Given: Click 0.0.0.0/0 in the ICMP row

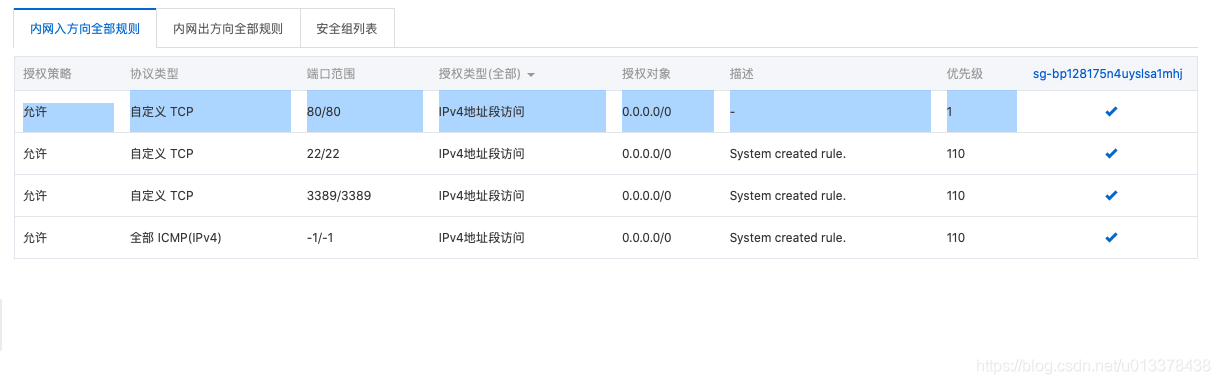Looking at the screenshot, I should [647, 238].
